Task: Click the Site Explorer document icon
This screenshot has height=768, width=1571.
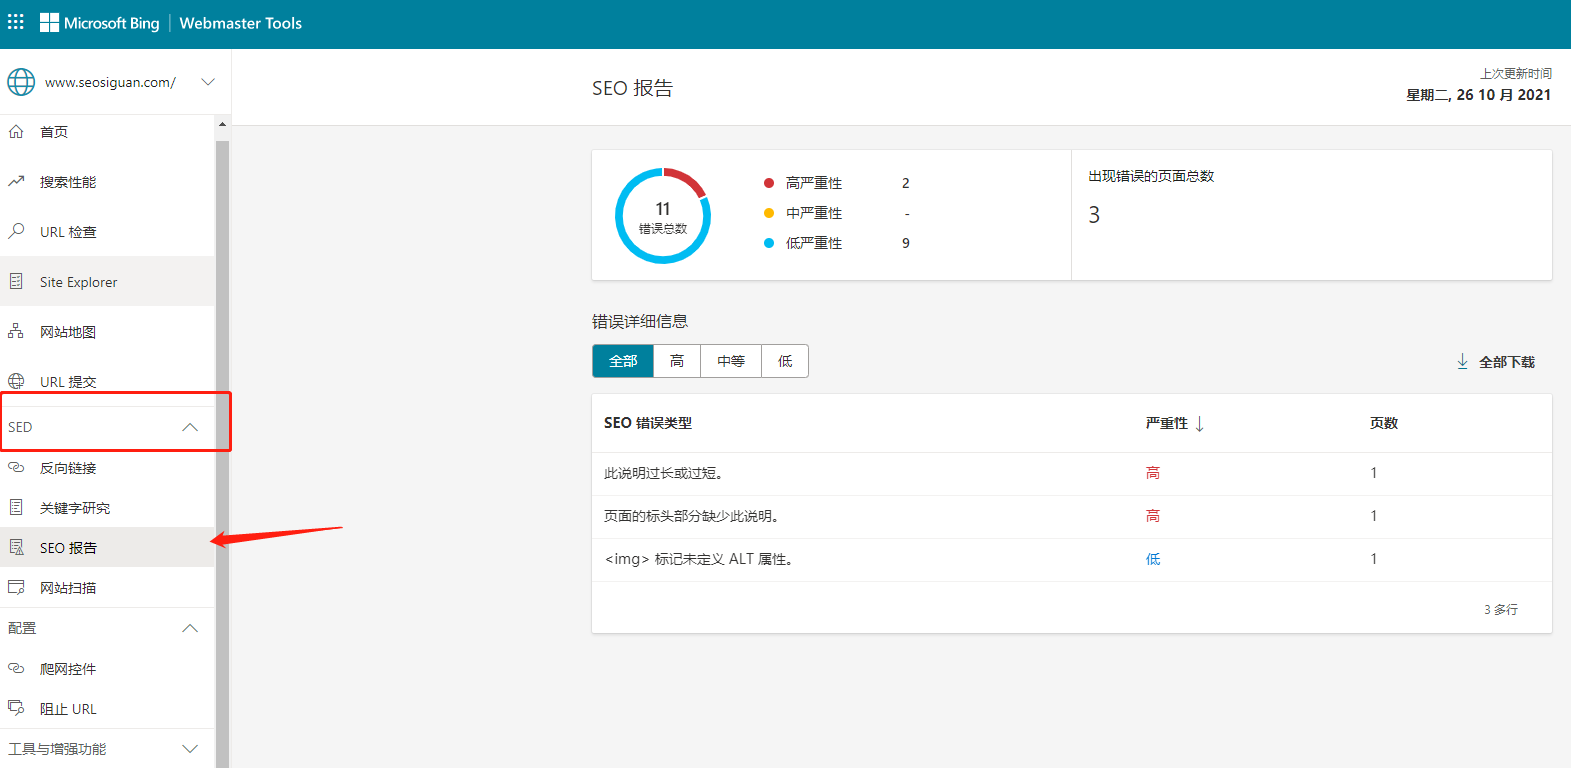Action: [x=16, y=281]
